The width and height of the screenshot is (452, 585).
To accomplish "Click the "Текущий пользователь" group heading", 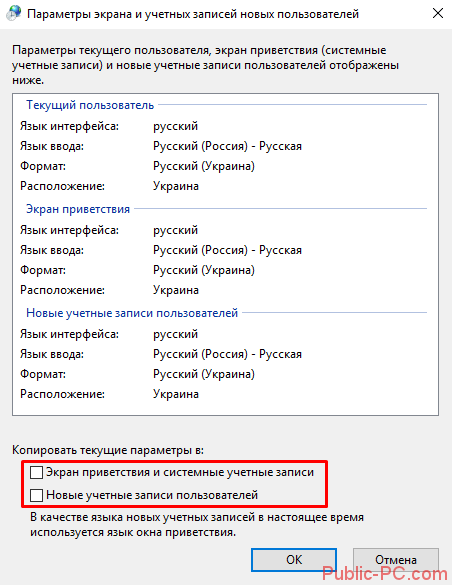I will click(90, 105).
